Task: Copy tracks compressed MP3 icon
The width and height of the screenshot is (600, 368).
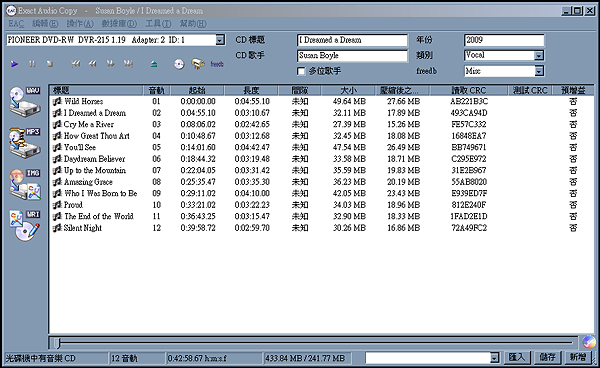Action: (x=25, y=143)
